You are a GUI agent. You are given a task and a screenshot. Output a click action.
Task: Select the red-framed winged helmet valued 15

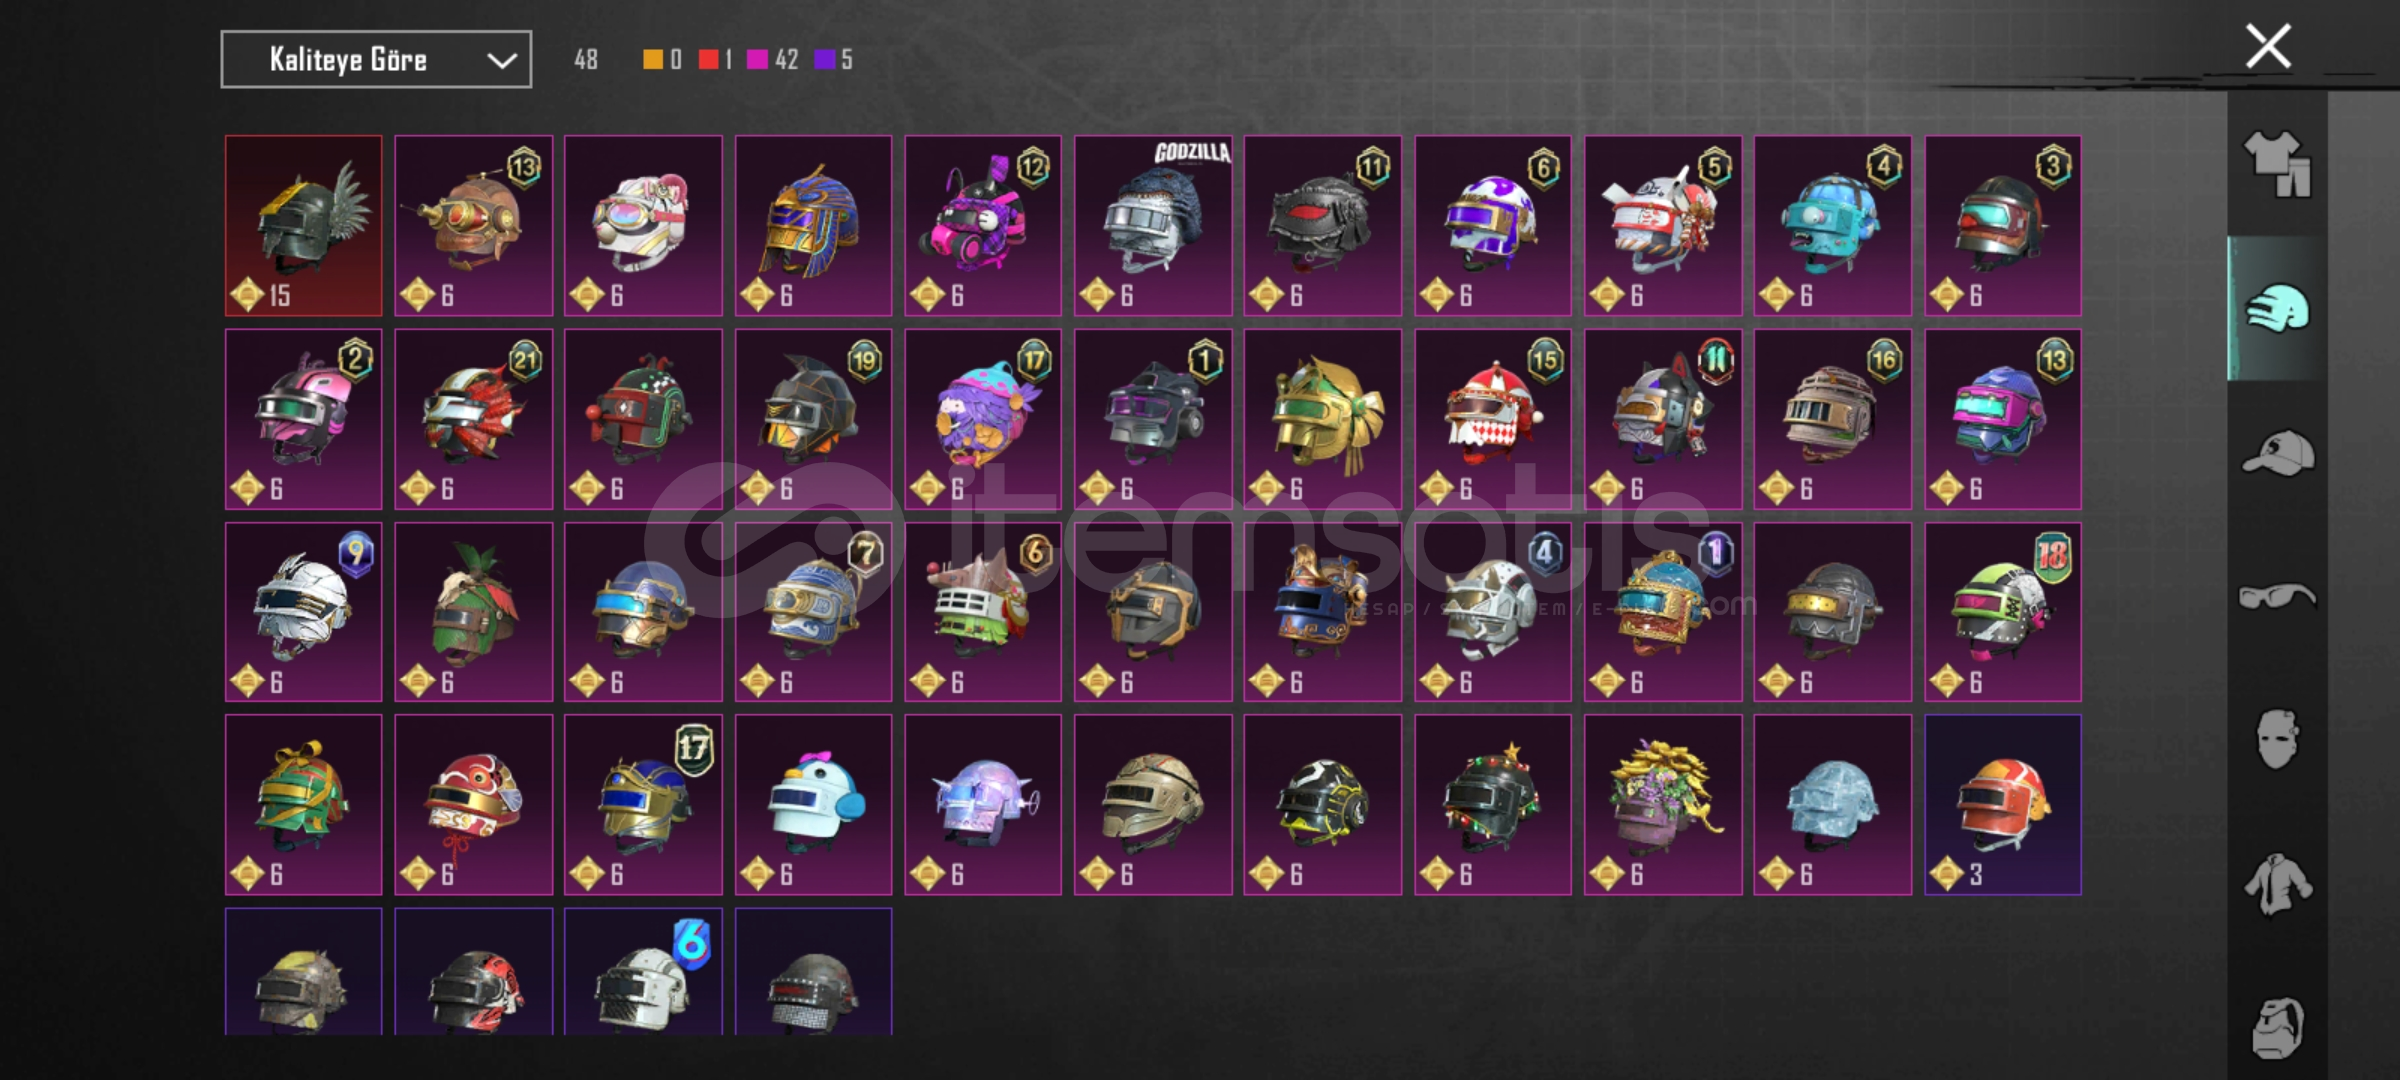coord(303,226)
